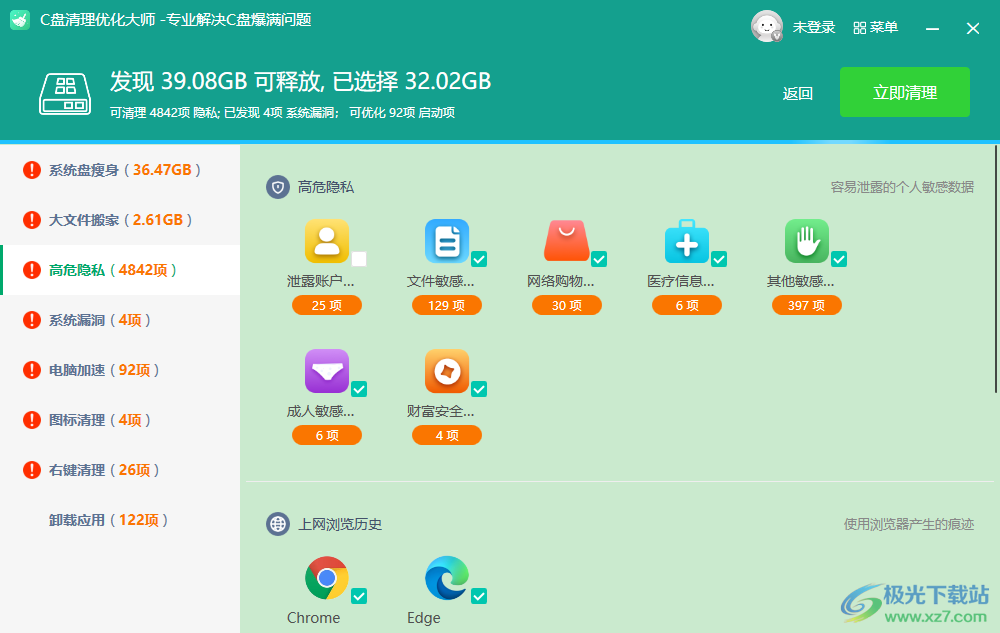Click the 返回 link

(797, 94)
